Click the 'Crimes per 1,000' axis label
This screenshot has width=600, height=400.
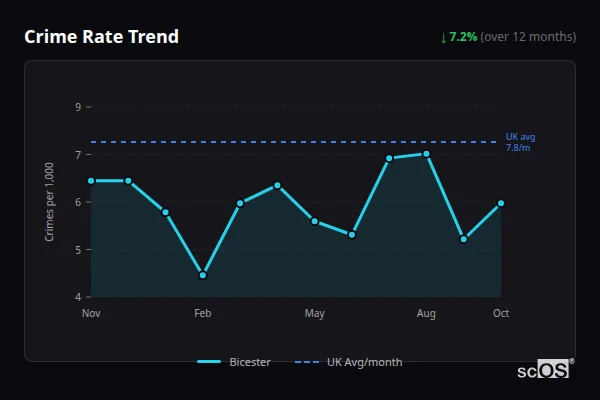tap(49, 202)
